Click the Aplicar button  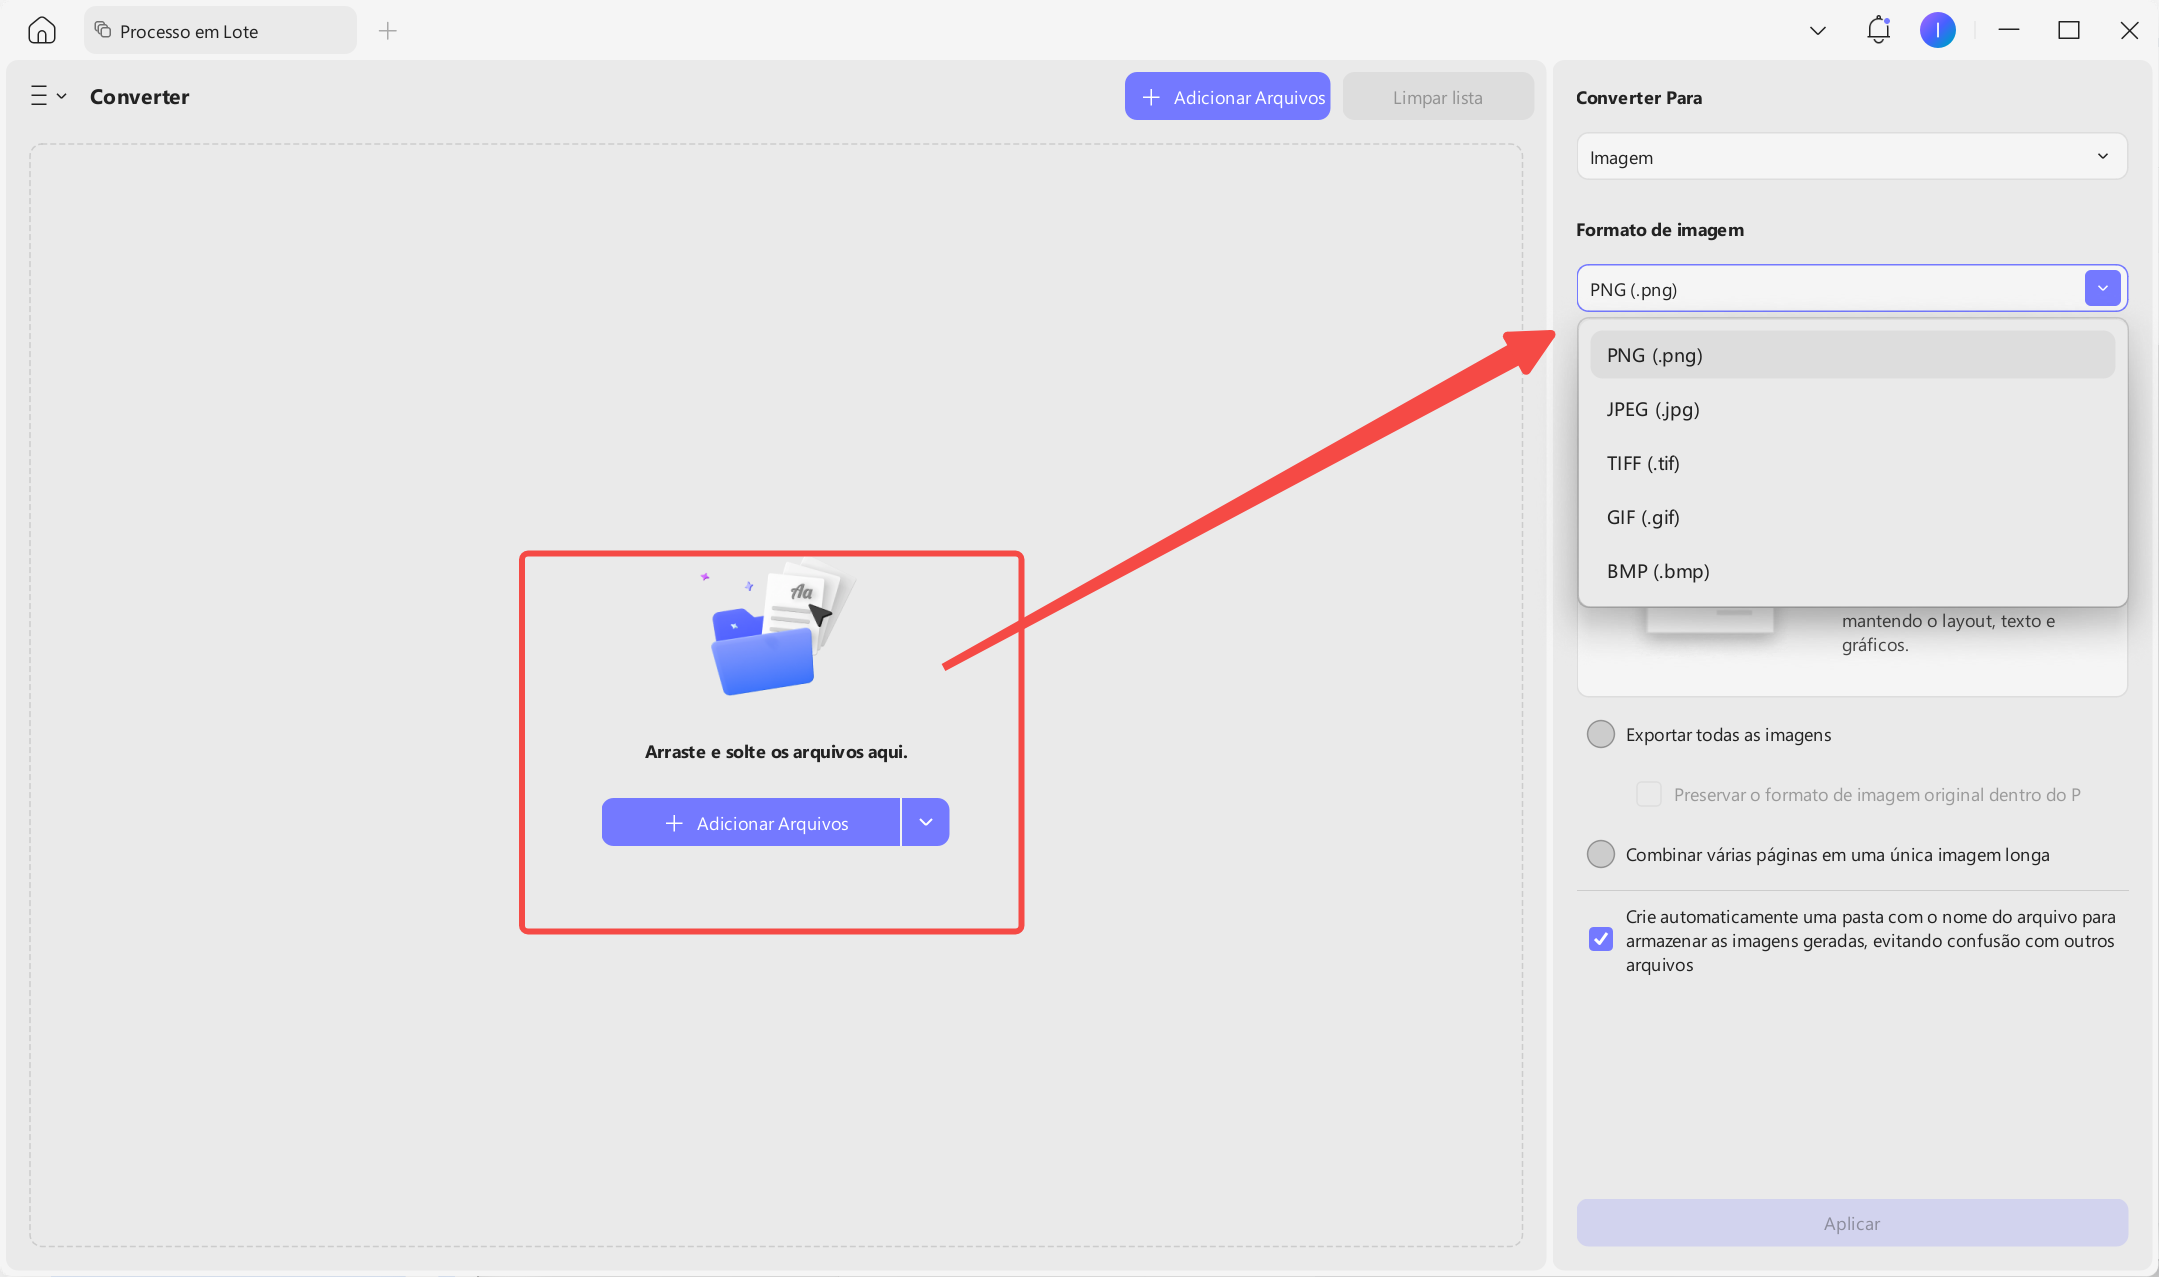pyautogui.click(x=1851, y=1223)
